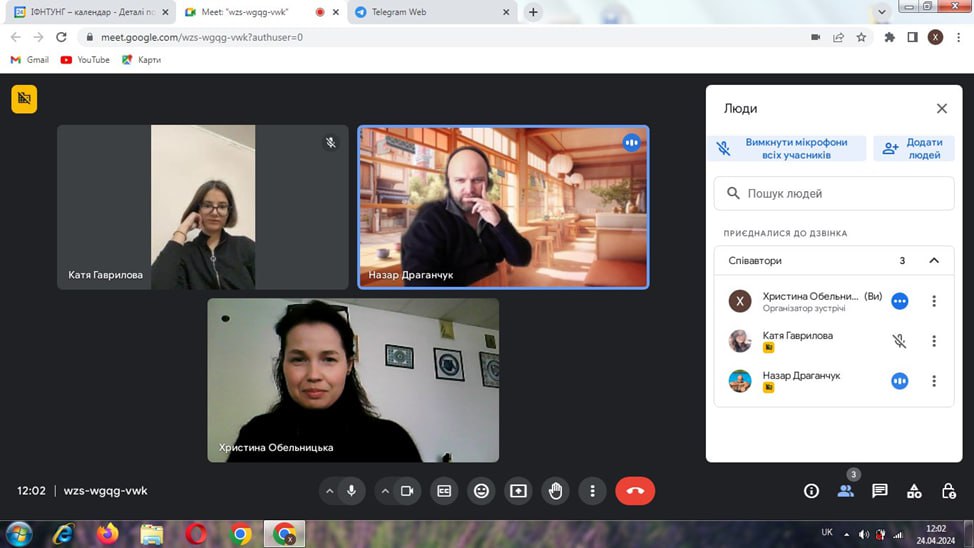Click the Додати людей button
Viewport: 974px width, 548px height.
point(913,149)
